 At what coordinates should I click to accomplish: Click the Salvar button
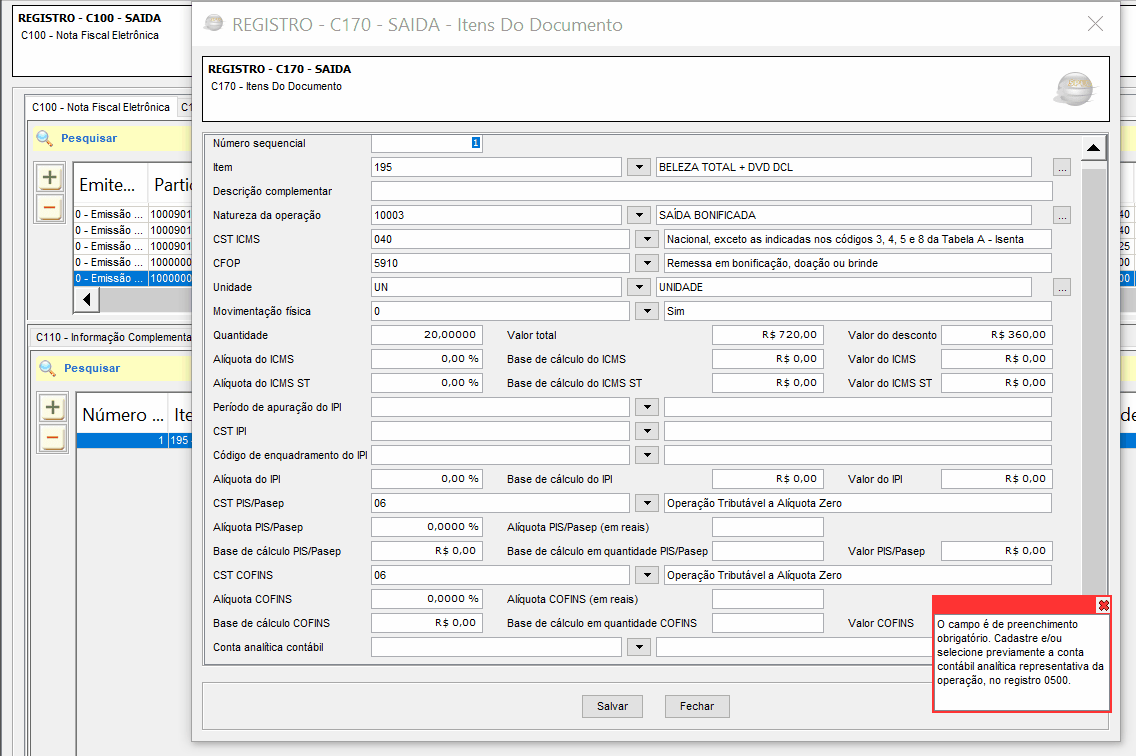612,706
